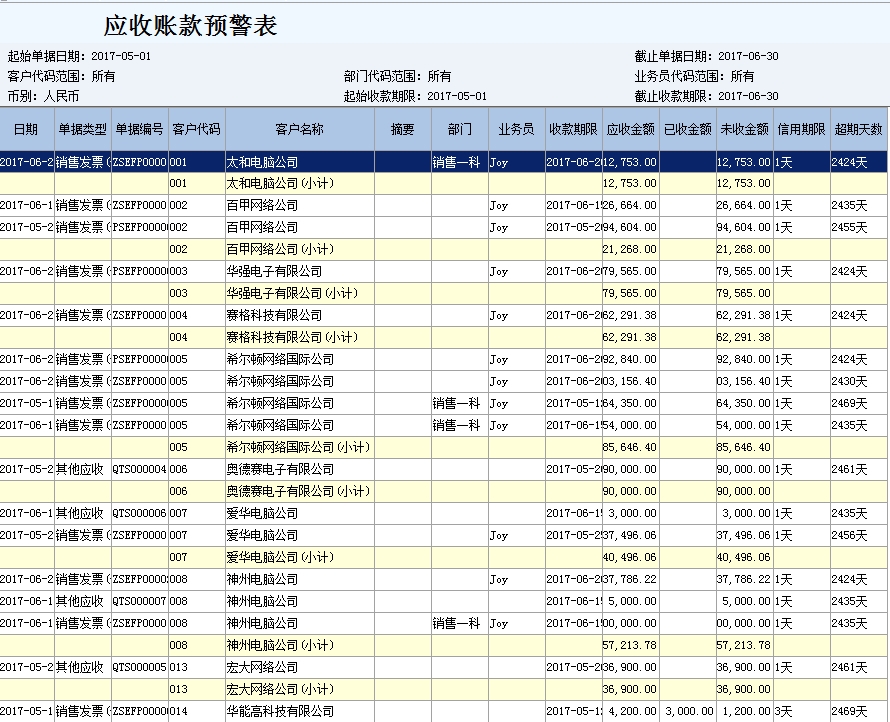Click the report title 应收账款预警表

tap(190, 26)
